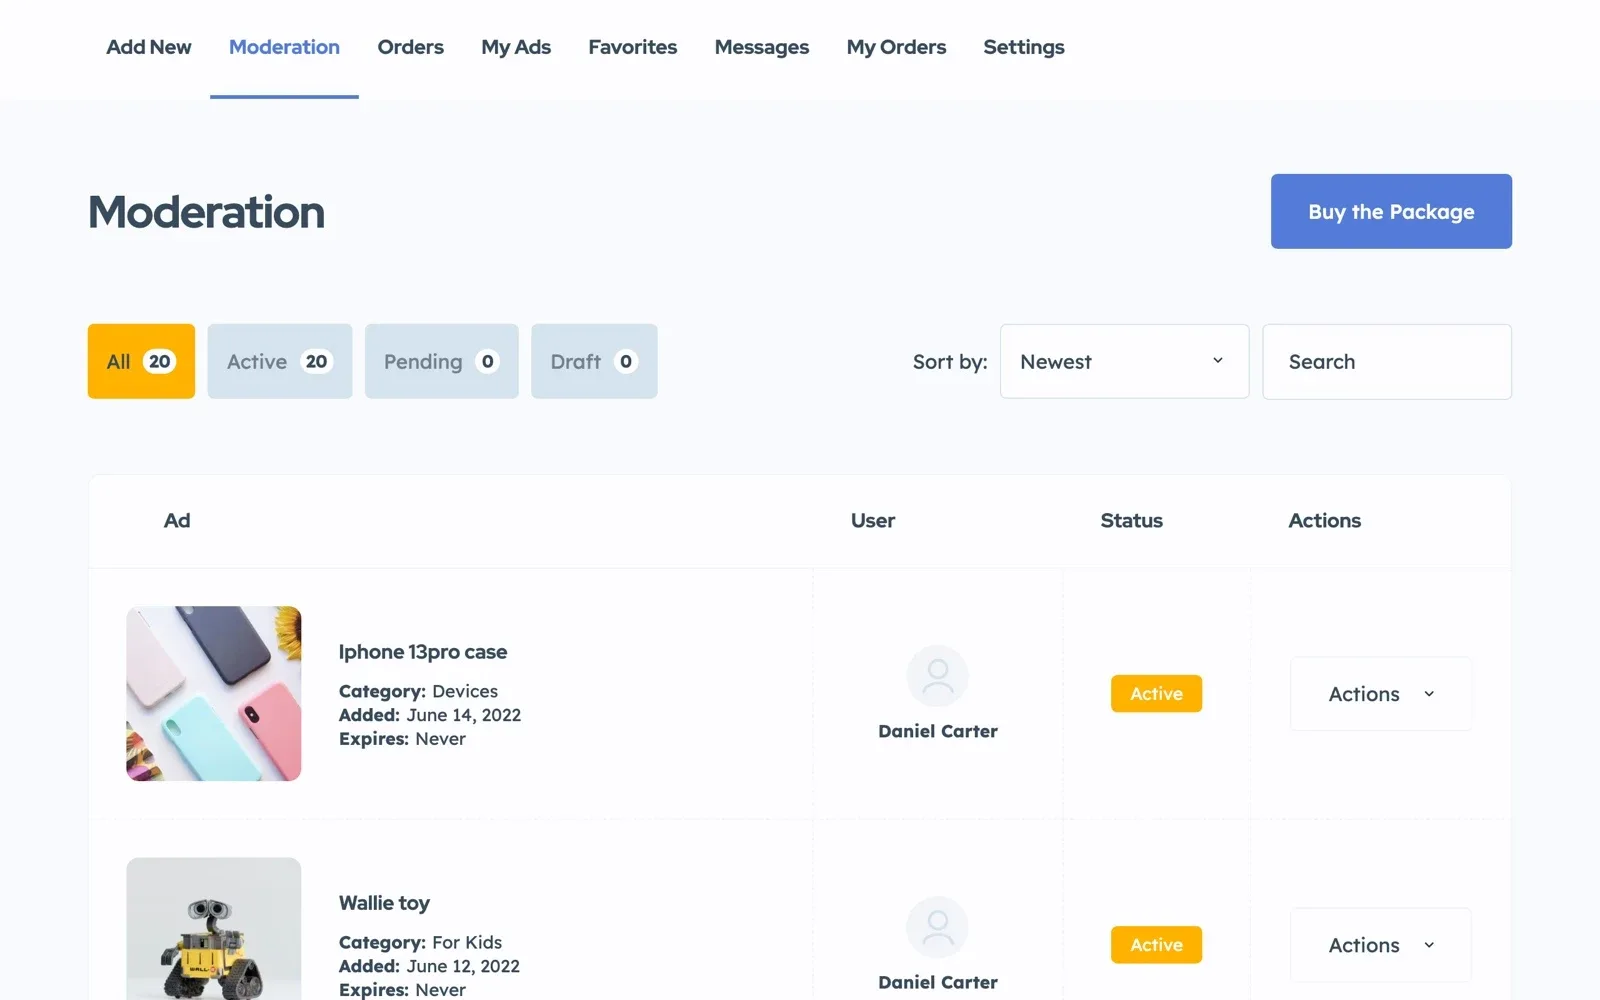Open the Sort by Newest dropdown
1600x1000 pixels.
click(1124, 361)
